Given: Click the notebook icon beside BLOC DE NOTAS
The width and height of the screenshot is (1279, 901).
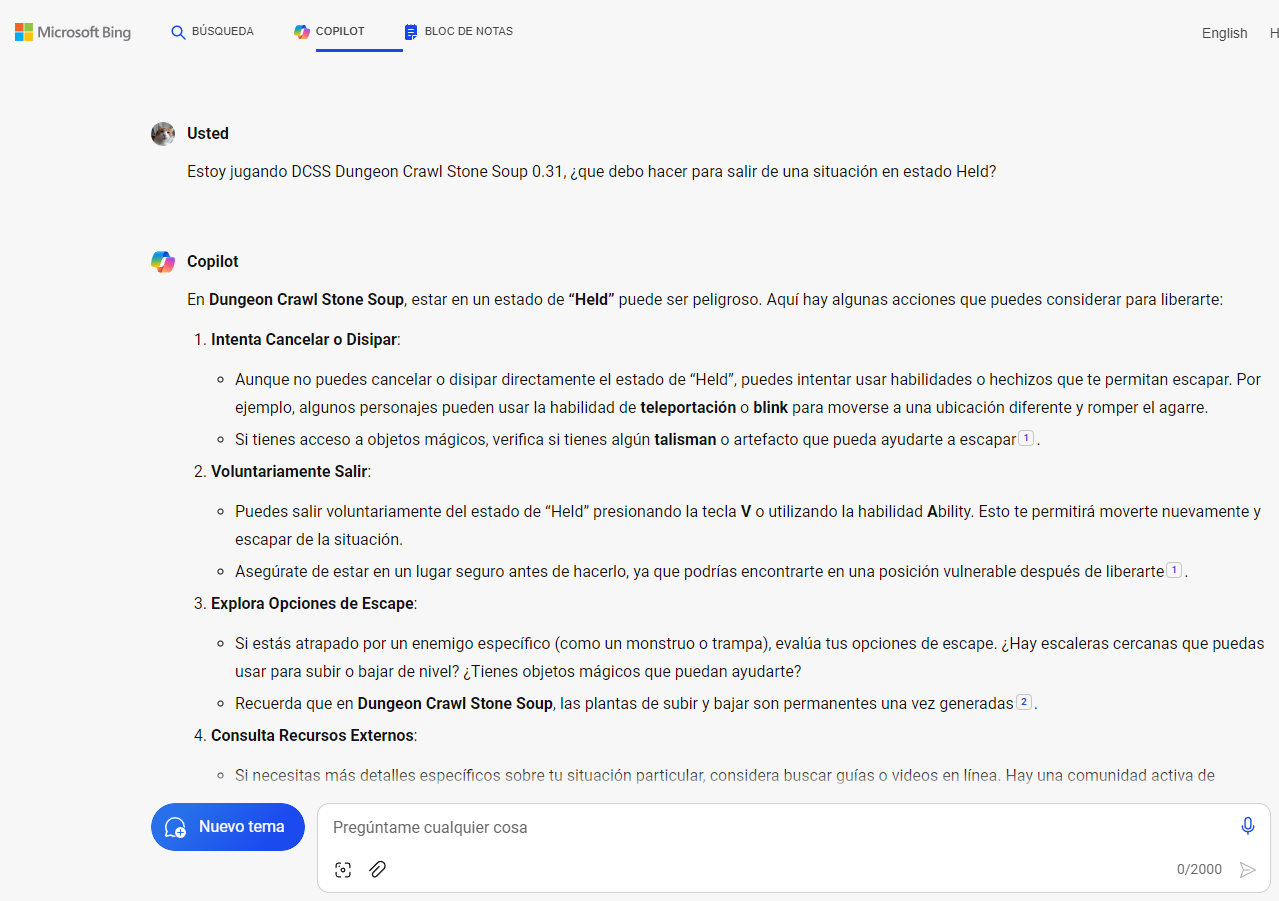Looking at the screenshot, I should click(x=411, y=32).
